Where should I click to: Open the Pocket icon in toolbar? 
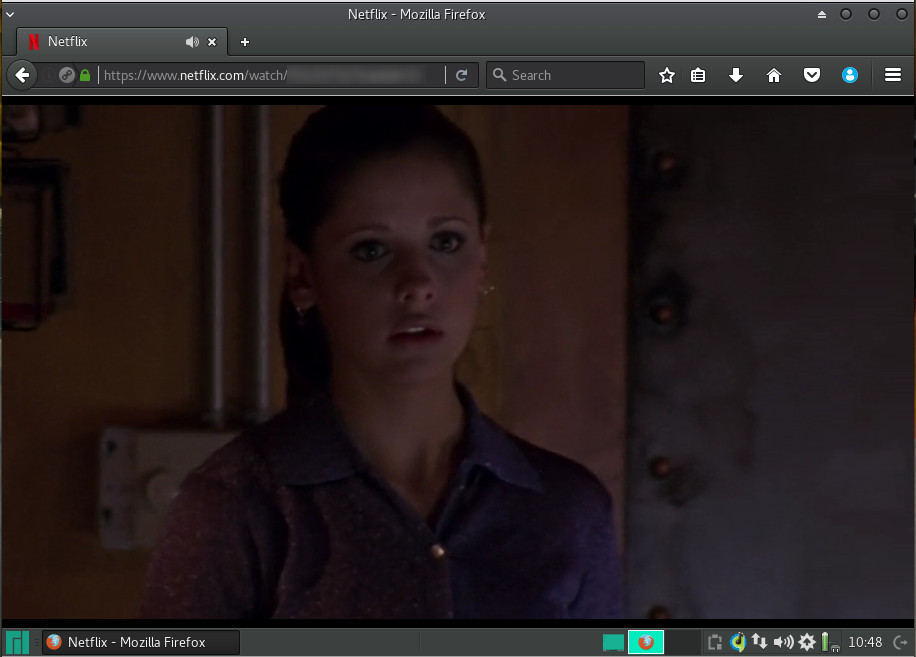pos(812,75)
